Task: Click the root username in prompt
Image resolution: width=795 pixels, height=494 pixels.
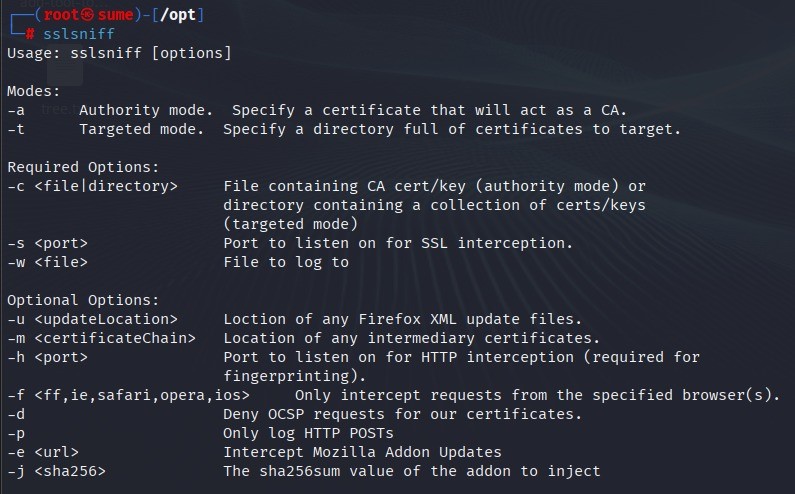Action: (61, 15)
